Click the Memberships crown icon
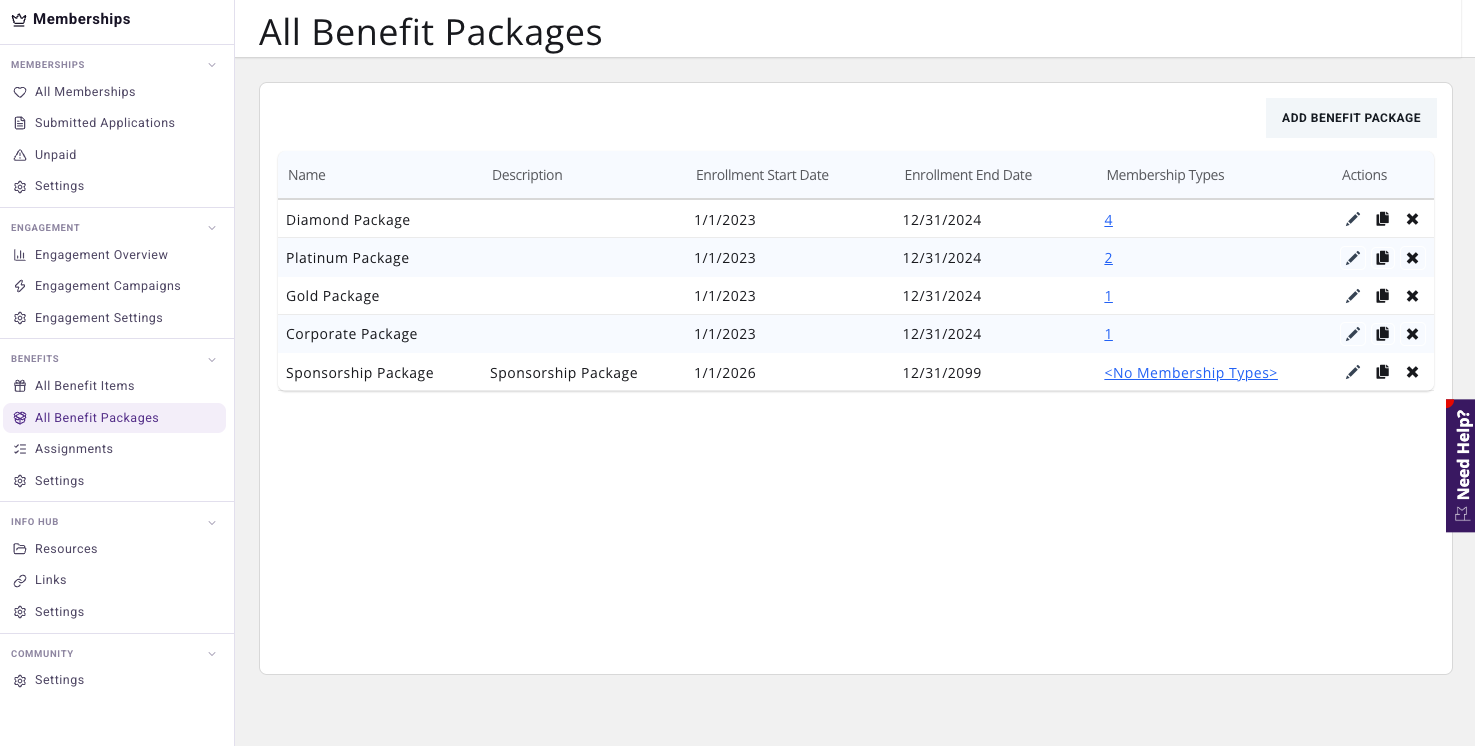This screenshot has height=746, width=1475. click(x=19, y=19)
